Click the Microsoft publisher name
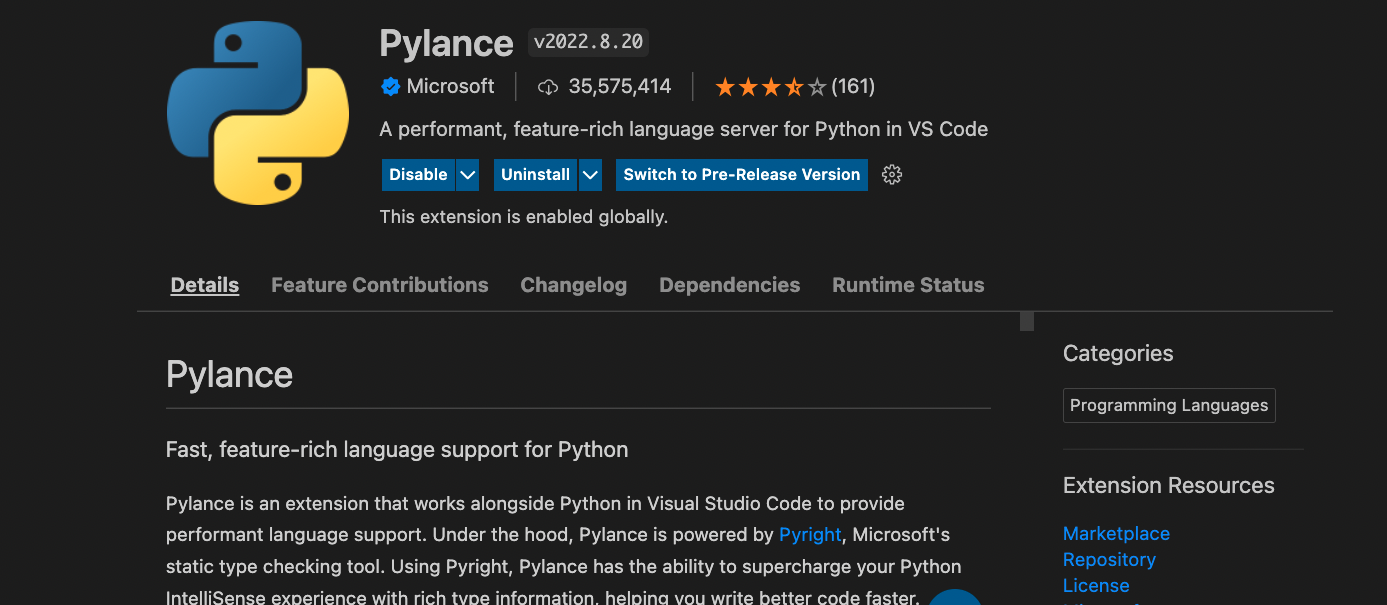 (450, 87)
